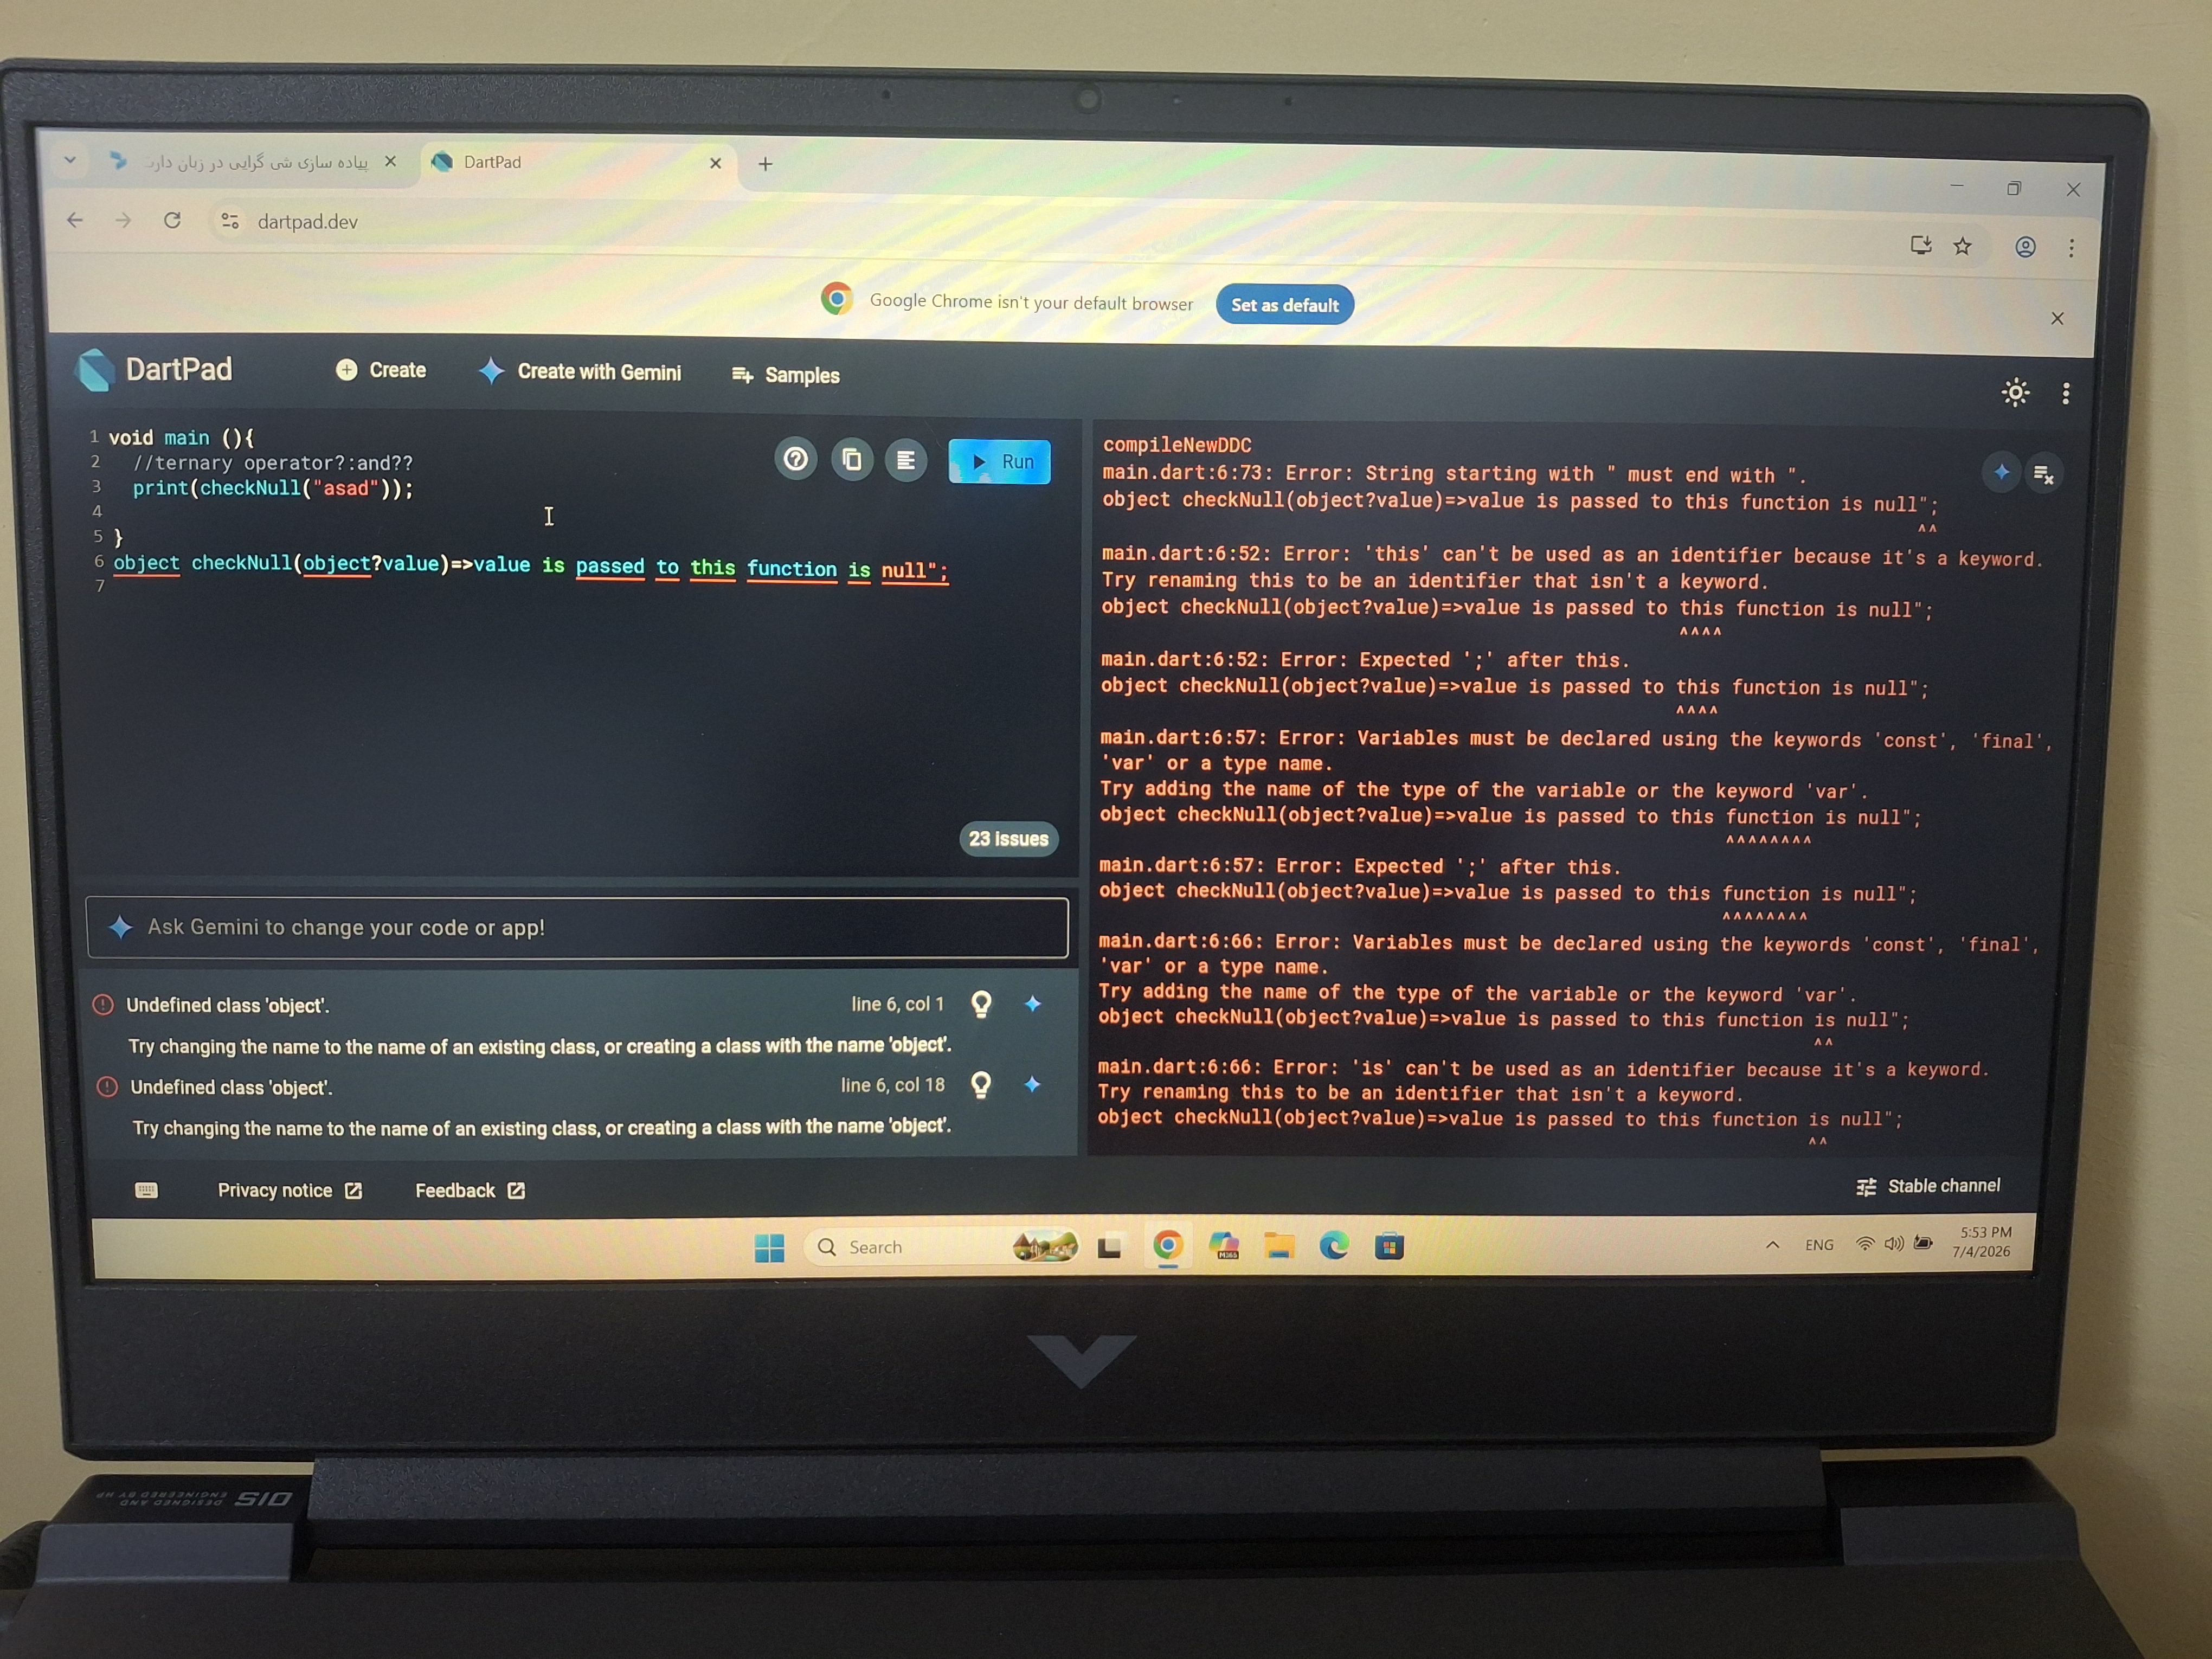Toggle light/dark theme sun icon
Image resolution: width=2212 pixels, height=1659 pixels.
click(2016, 392)
